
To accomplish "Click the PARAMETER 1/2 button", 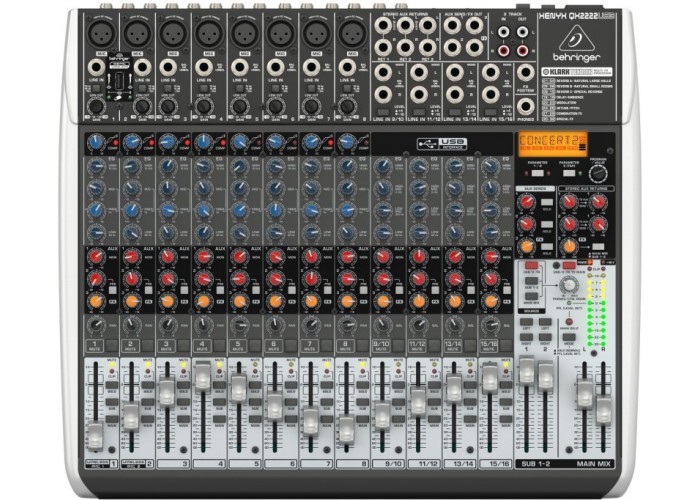I will tap(538, 173).
